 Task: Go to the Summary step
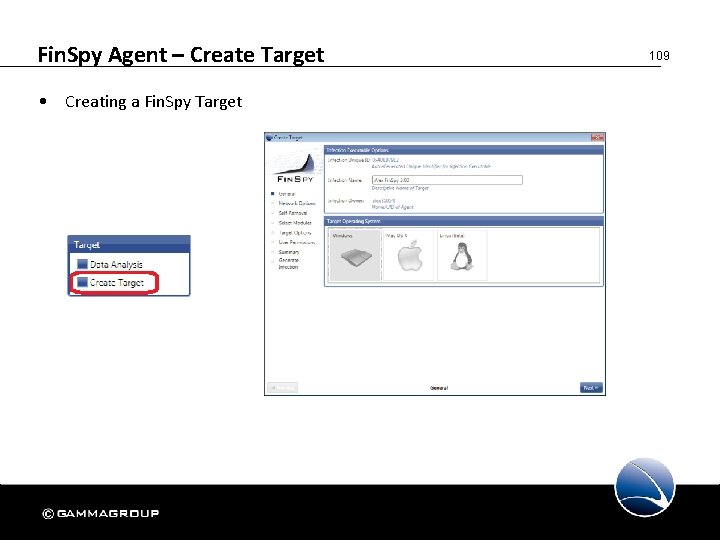pyautogui.click(x=288, y=252)
